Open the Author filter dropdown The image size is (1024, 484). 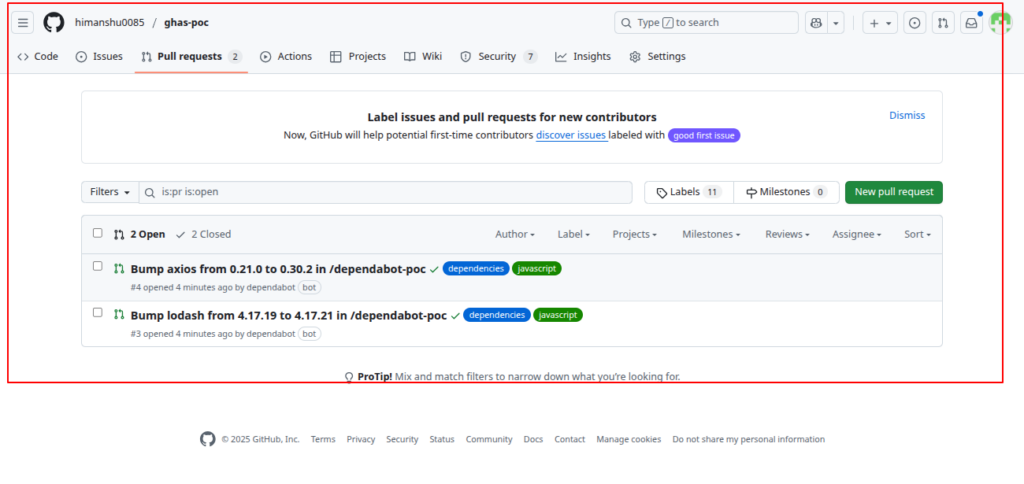coord(514,234)
